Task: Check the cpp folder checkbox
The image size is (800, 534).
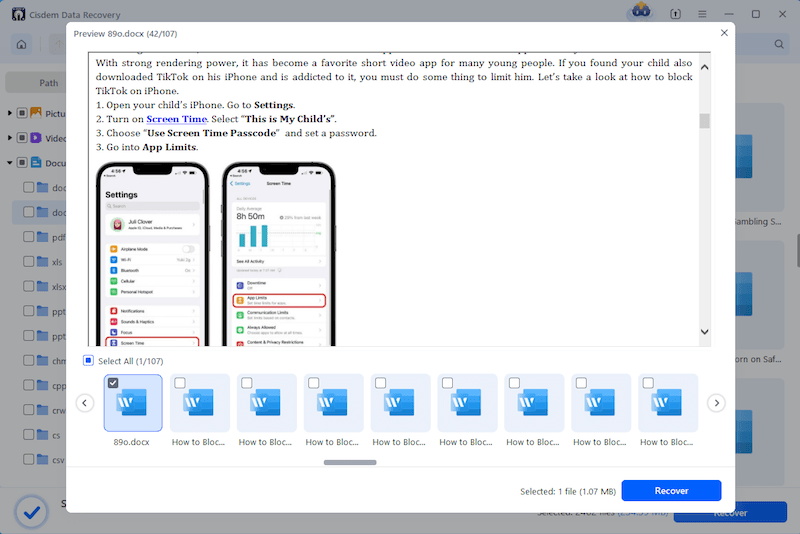Action: click(29, 385)
